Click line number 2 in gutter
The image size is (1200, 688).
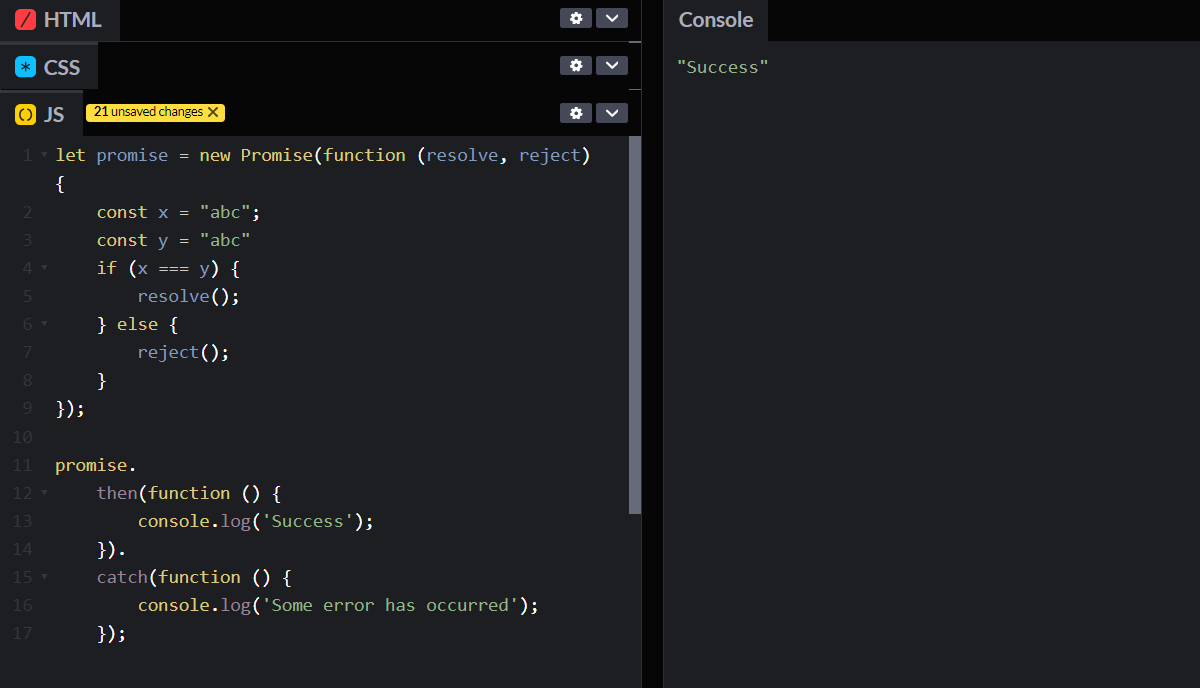coord(27,212)
